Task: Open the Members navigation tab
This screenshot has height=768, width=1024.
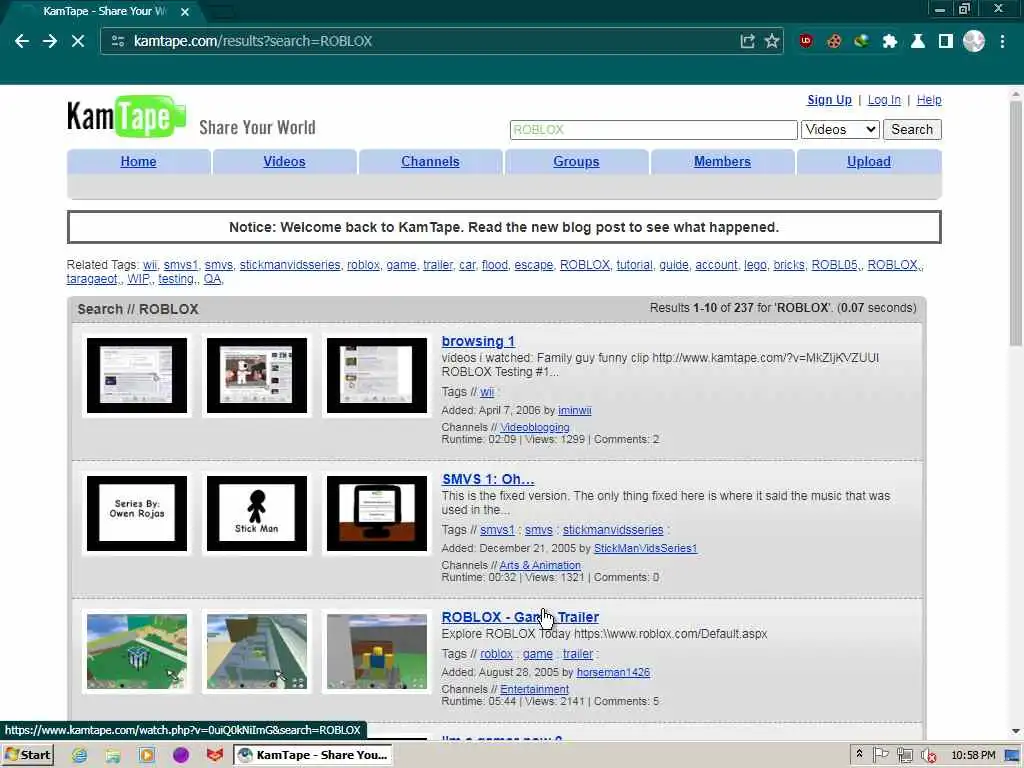Action: [722, 161]
